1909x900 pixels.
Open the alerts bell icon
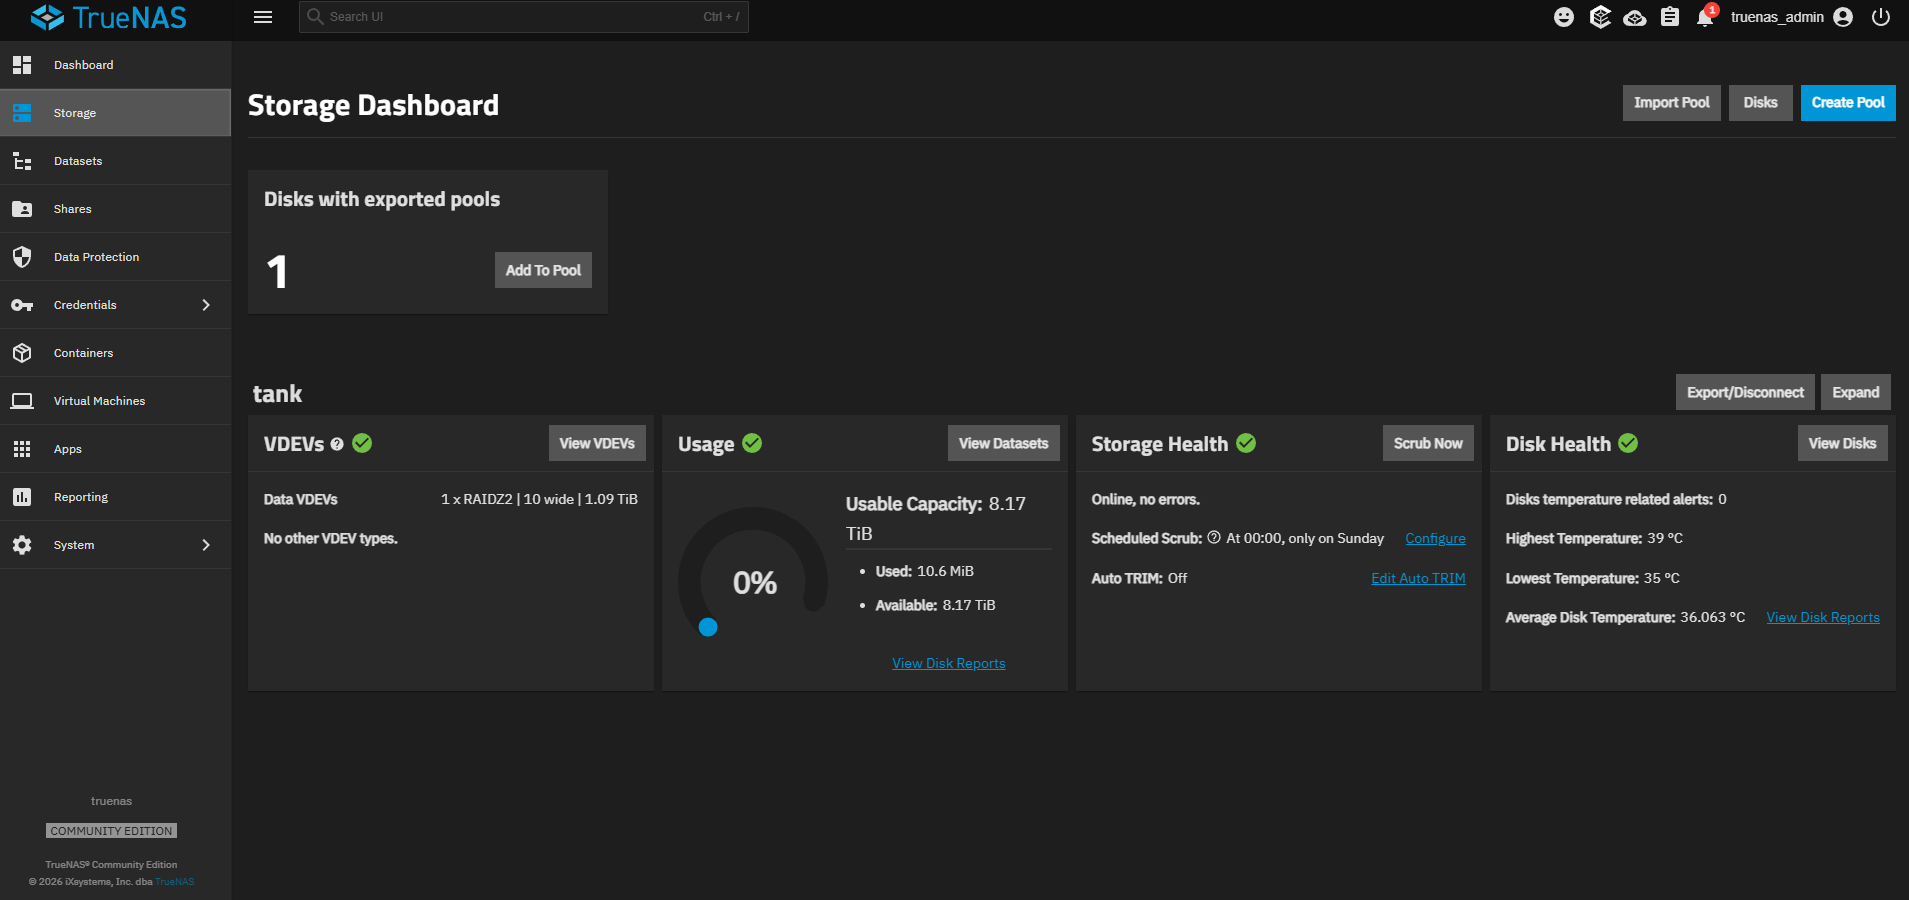pyautogui.click(x=1705, y=18)
